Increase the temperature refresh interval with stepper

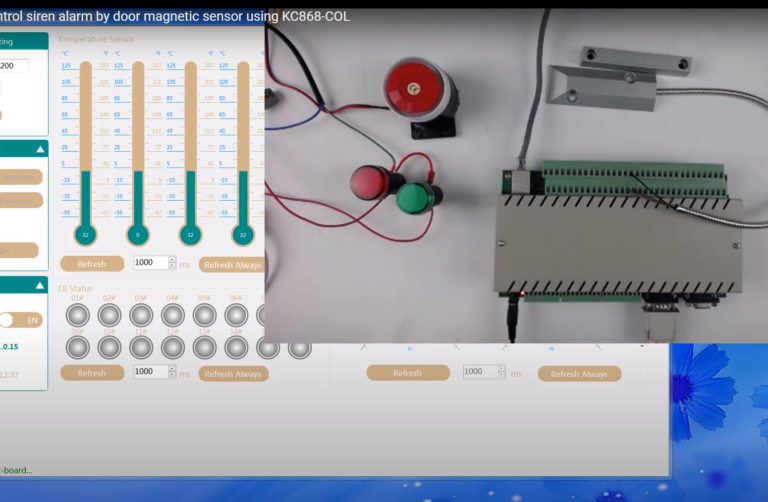tap(172, 260)
